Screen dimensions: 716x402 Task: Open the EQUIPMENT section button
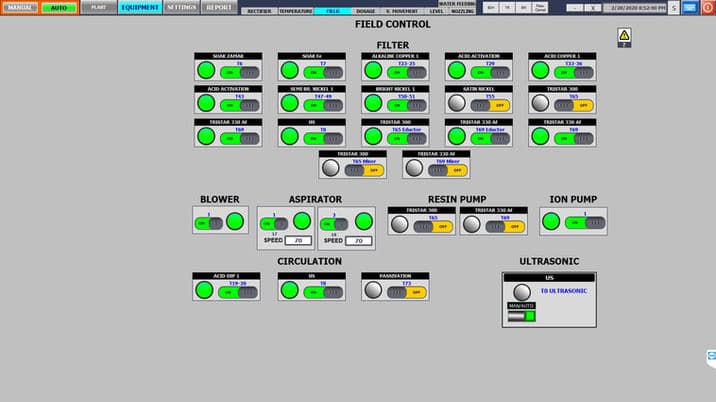[x=140, y=7]
